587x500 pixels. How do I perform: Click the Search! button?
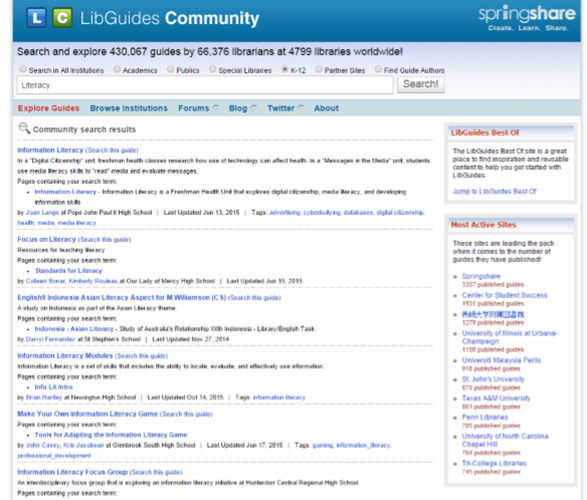420,85
